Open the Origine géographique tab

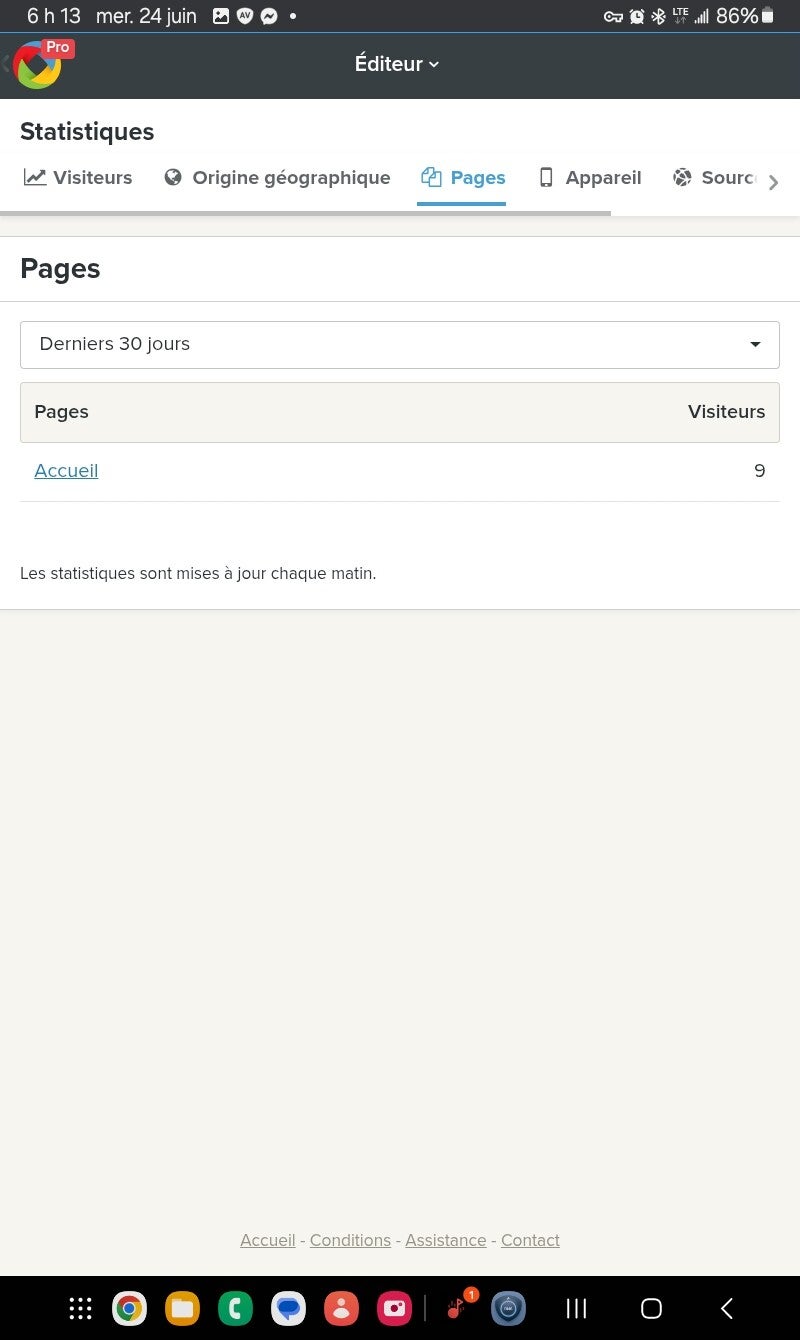(x=277, y=177)
